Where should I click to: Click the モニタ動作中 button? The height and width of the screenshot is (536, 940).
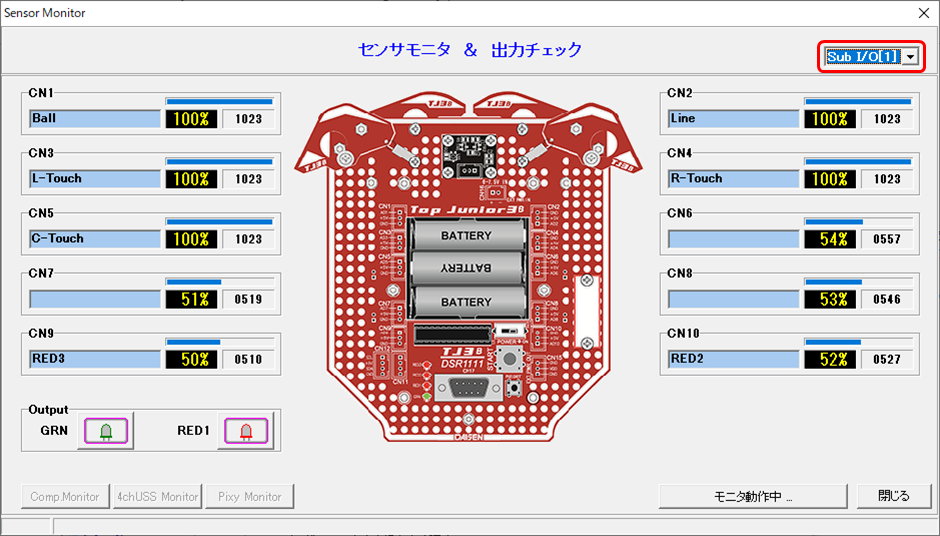(753, 496)
